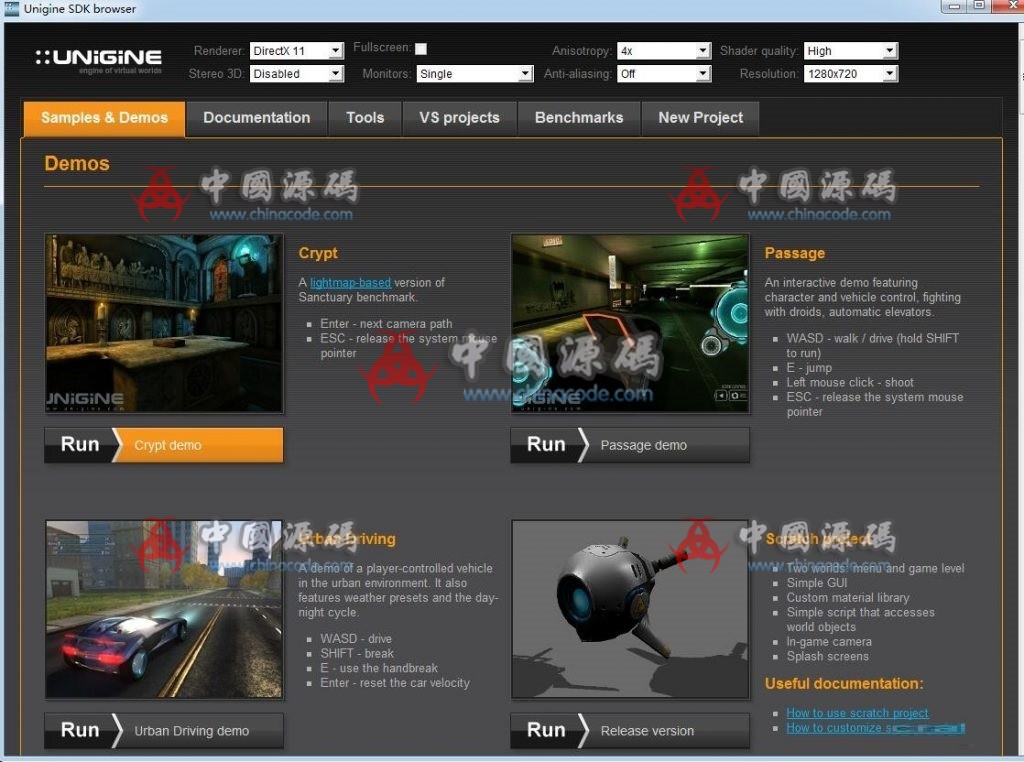The image size is (1024, 762).
Task: Click the 'Splash screens' list item
Action: 827,657
